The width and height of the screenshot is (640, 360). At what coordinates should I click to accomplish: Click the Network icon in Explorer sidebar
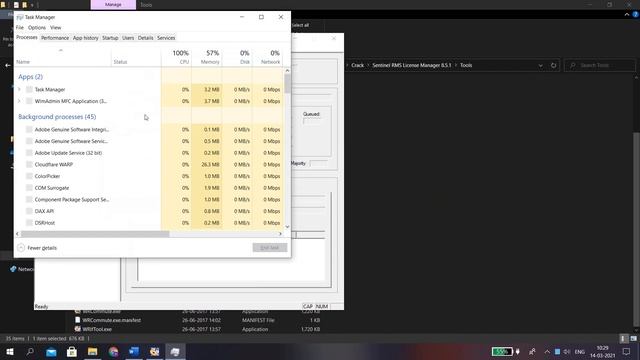coord(13,269)
